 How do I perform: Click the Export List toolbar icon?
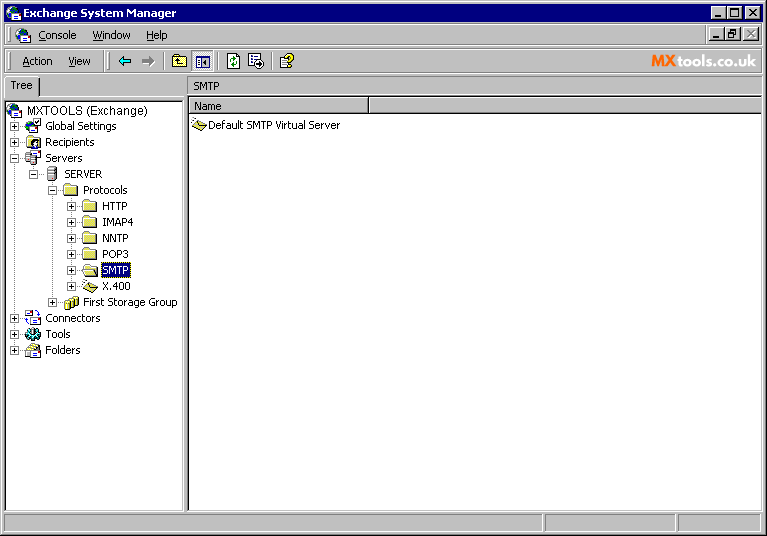(x=256, y=61)
